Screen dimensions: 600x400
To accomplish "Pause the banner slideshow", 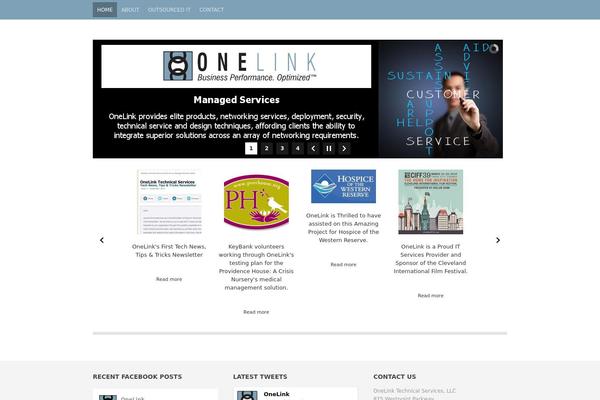I will coord(329,149).
